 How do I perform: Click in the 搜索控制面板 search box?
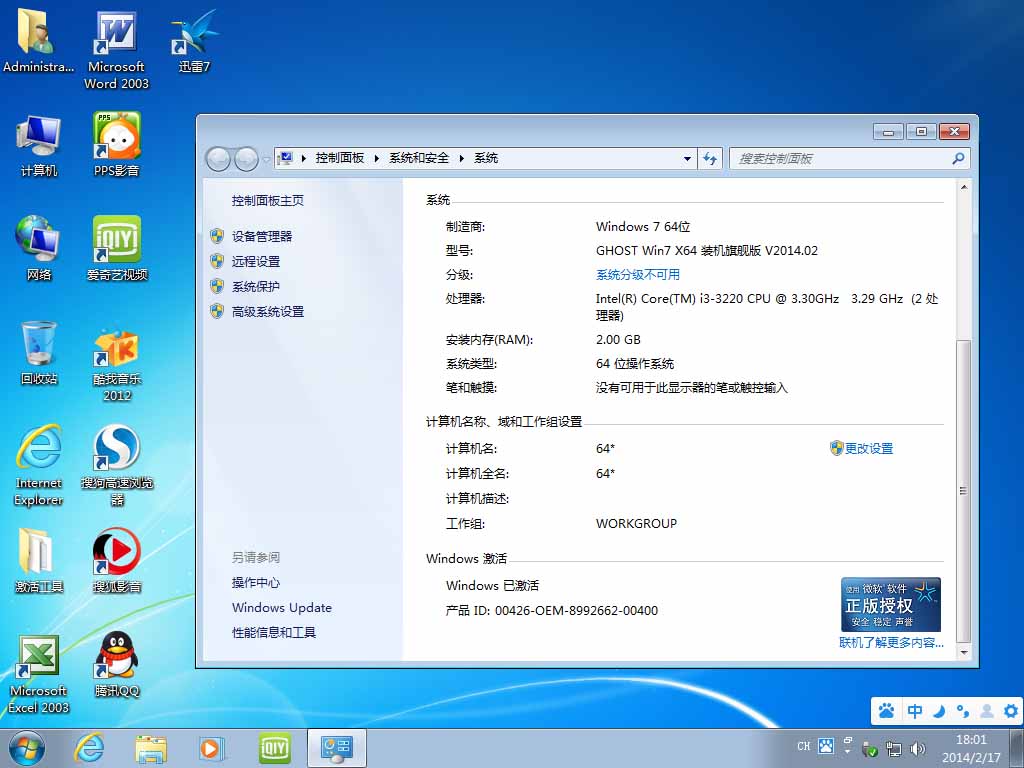pyautogui.click(x=840, y=158)
